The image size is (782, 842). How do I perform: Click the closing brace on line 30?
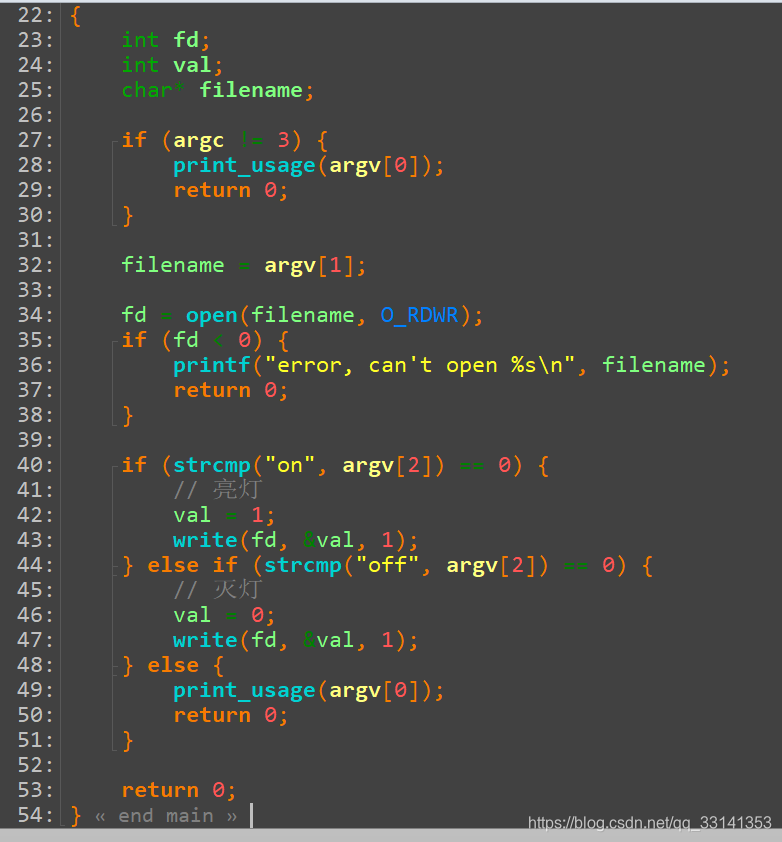[127, 216]
